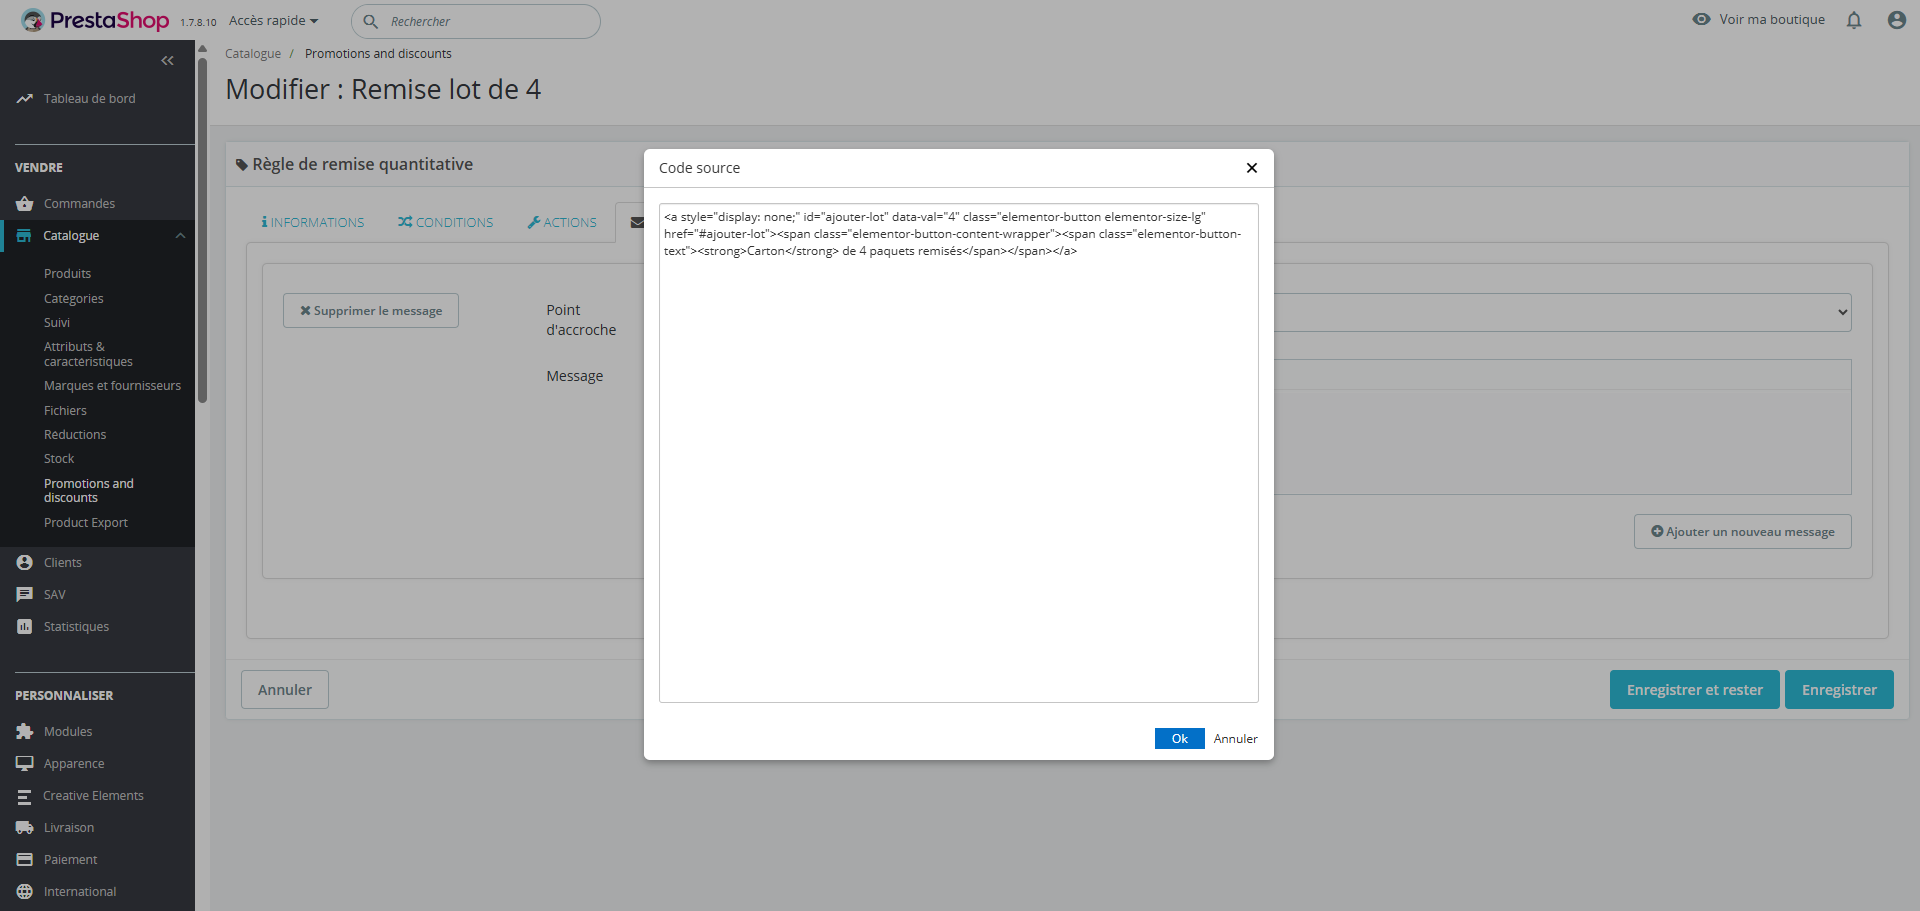Screen dimensions: 1920x911
Task: Open Stock in the sidebar
Action: [x=59, y=459]
